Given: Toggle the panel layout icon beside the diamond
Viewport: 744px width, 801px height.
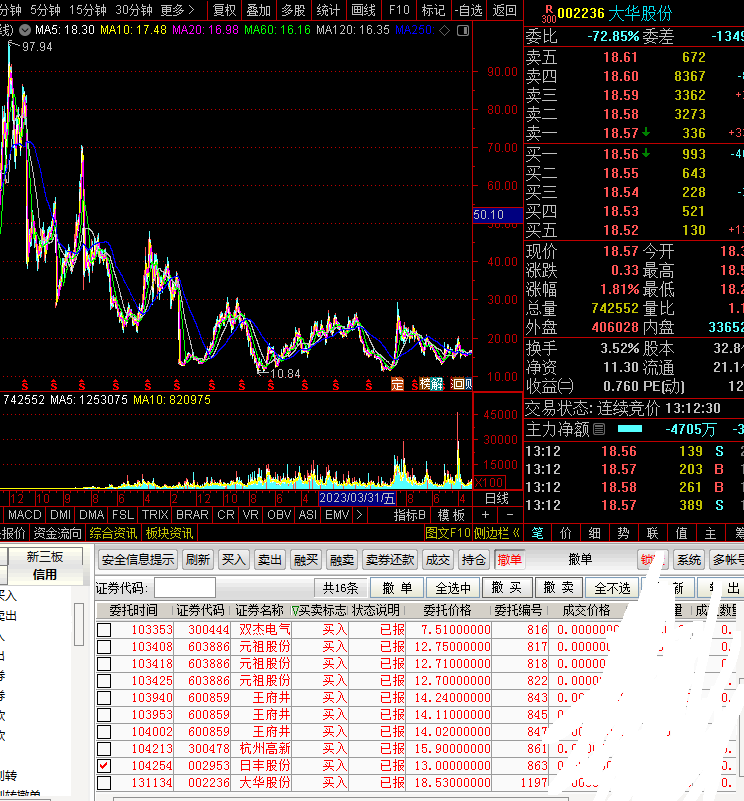Looking at the screenshot, I should (463, 31).
